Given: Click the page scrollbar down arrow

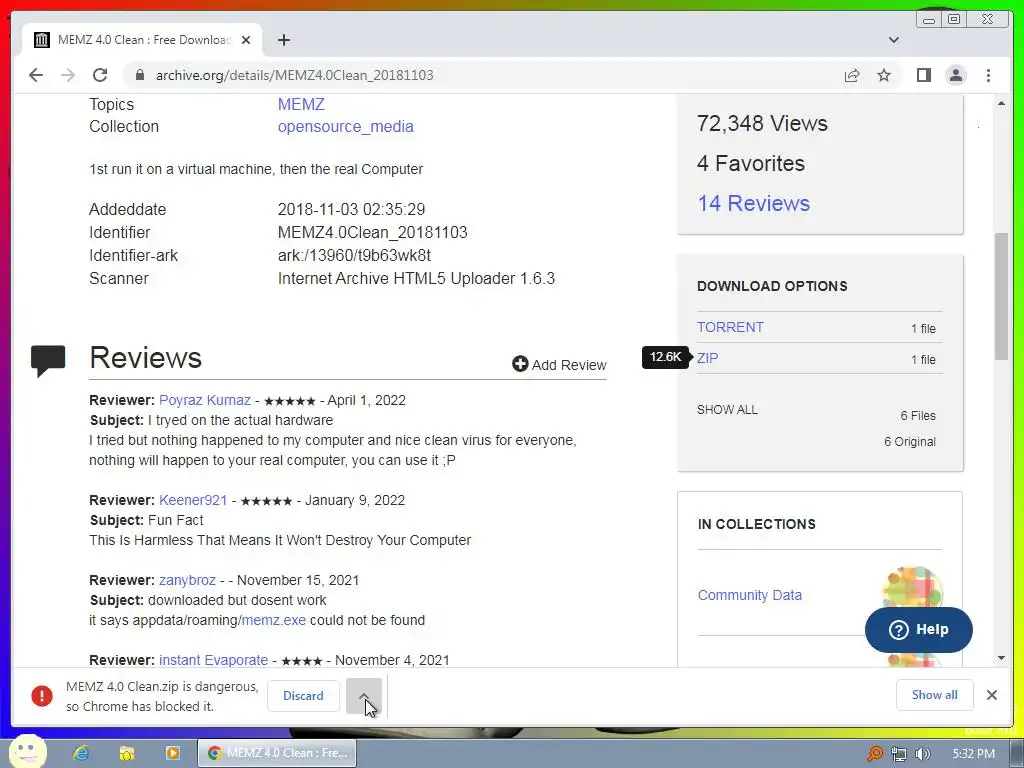Looking at the screenshot, I should coord(1002,658).
